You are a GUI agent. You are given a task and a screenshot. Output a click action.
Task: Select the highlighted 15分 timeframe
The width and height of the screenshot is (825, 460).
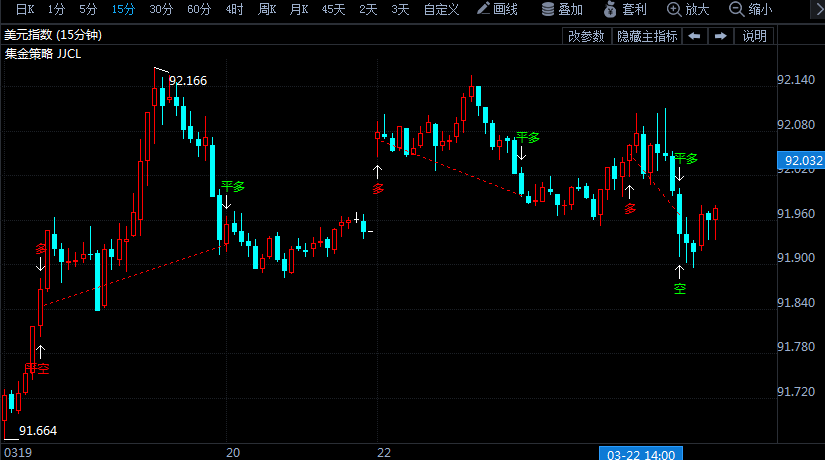[x=123, y=9]
